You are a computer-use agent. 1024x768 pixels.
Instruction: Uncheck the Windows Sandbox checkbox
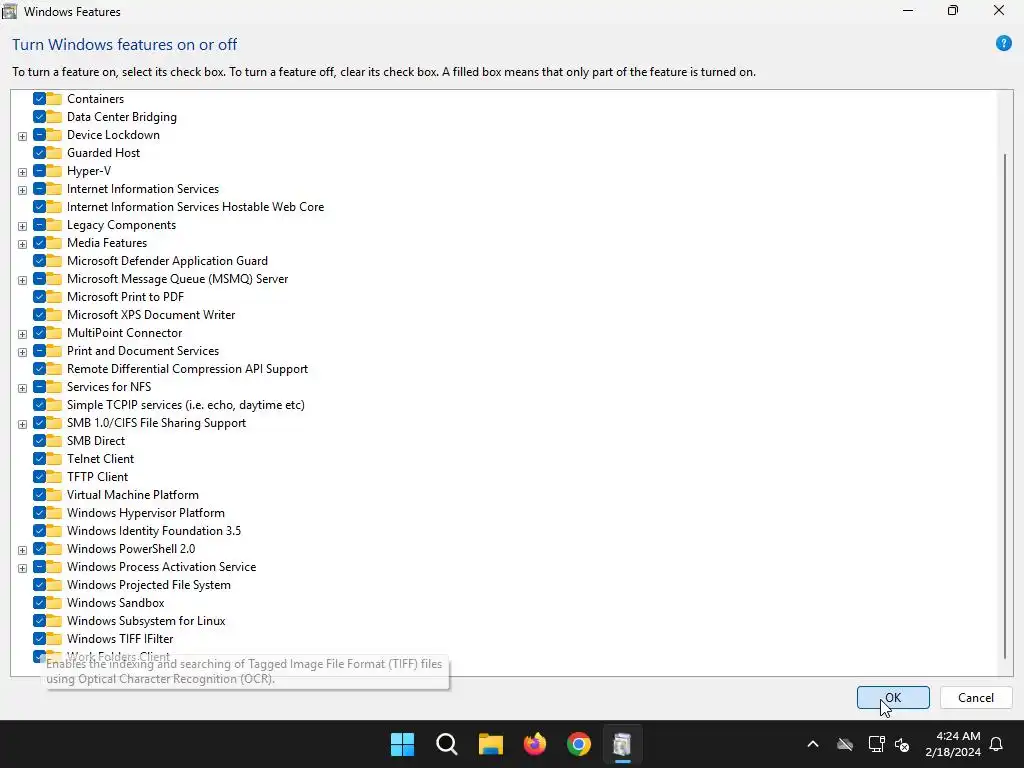[x=39, y=603]
